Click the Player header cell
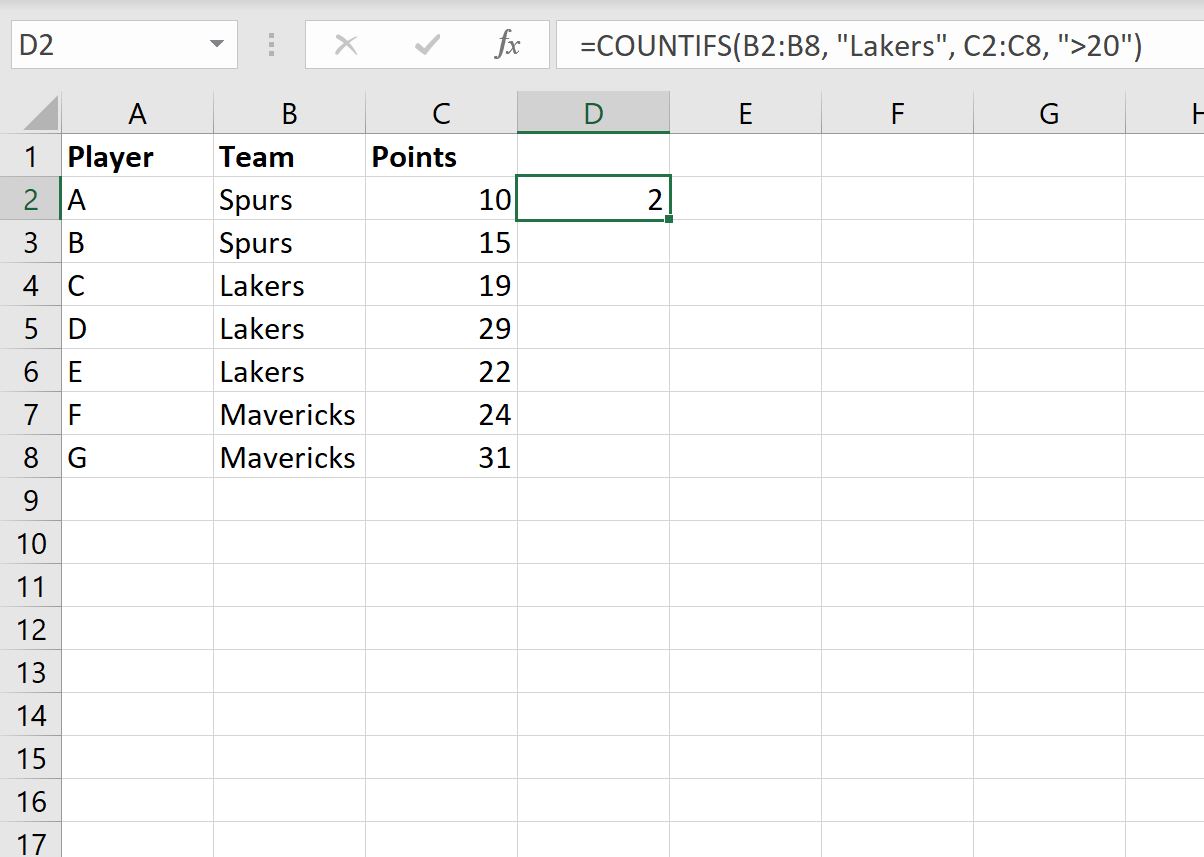This screenshot has height=857, width=1204. [x=138, y=156]
